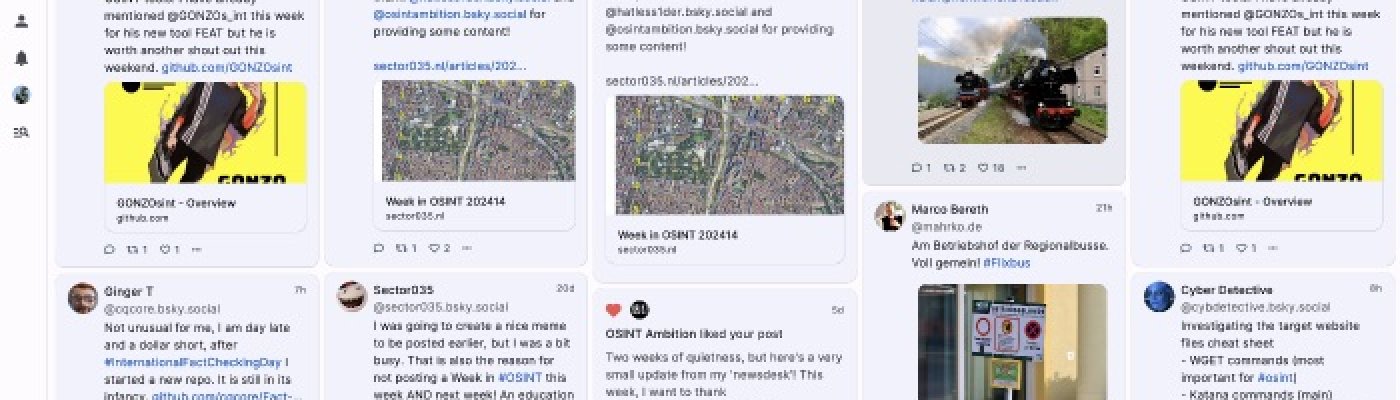Open the #Flixbus hashtag link
This screenshot has height=400, width=1400.
pyautogui.click(x=1006, y=263)
